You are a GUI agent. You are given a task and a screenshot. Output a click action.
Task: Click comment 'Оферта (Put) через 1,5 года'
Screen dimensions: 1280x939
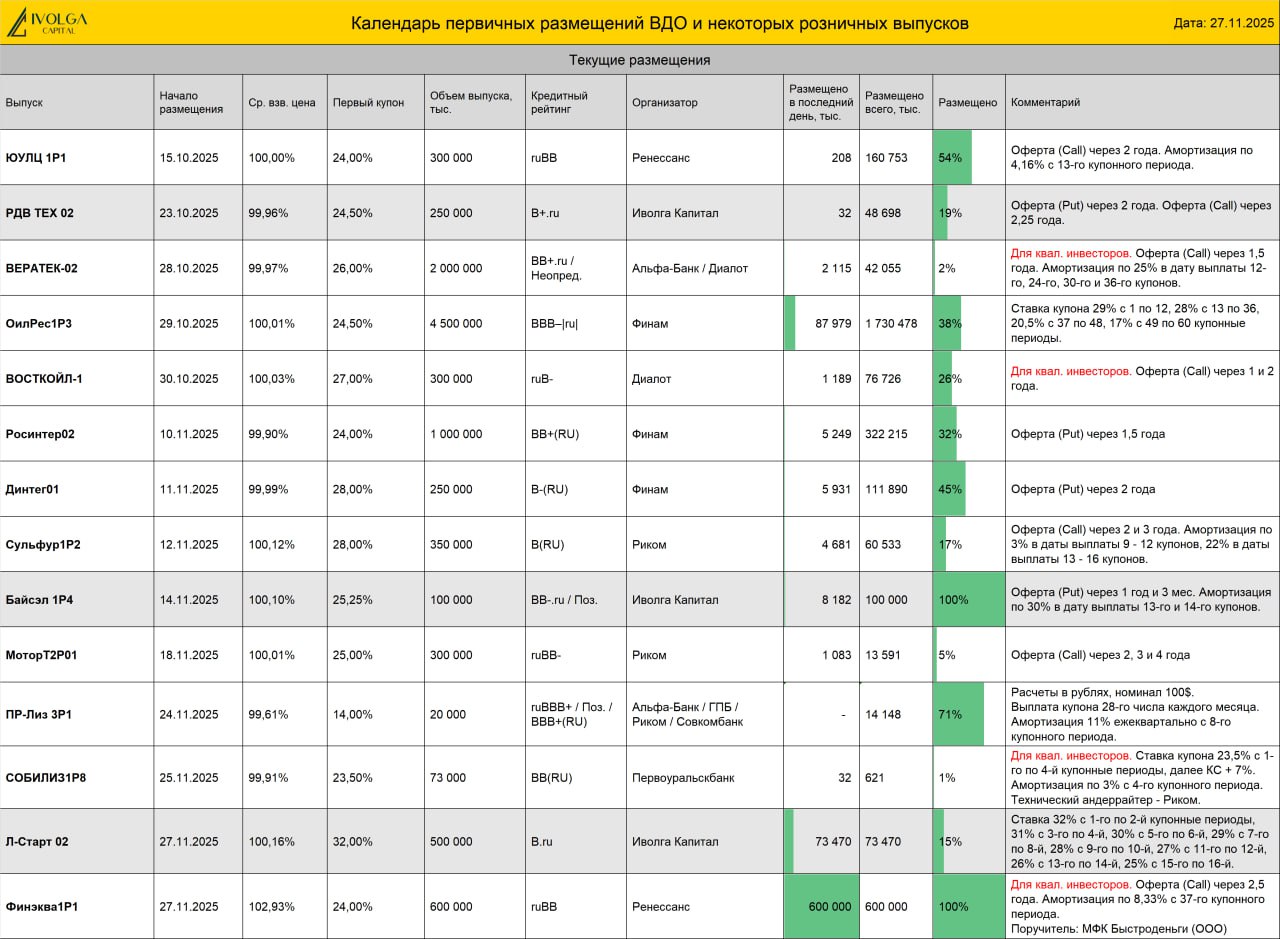click(x=1088, y=434)
